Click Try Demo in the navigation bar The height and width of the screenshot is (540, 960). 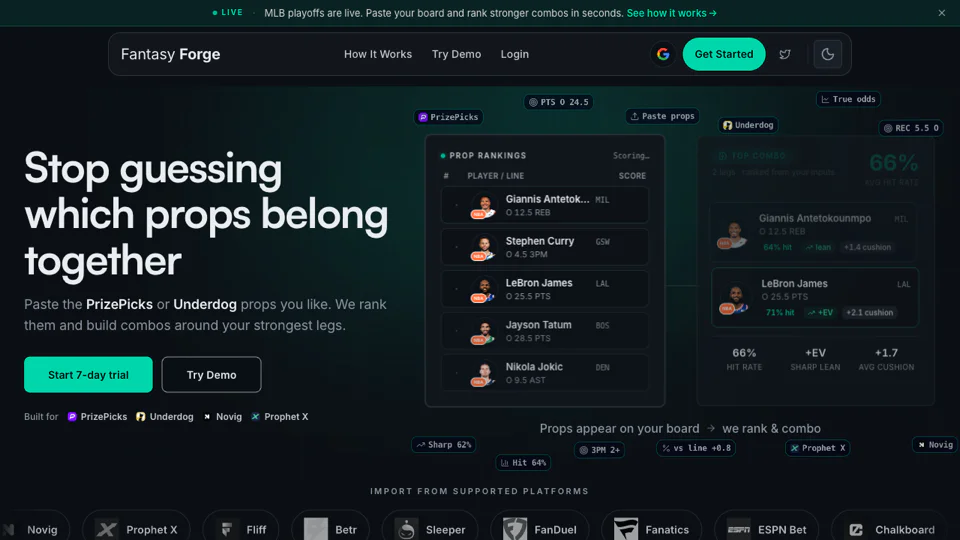[456, 54]
